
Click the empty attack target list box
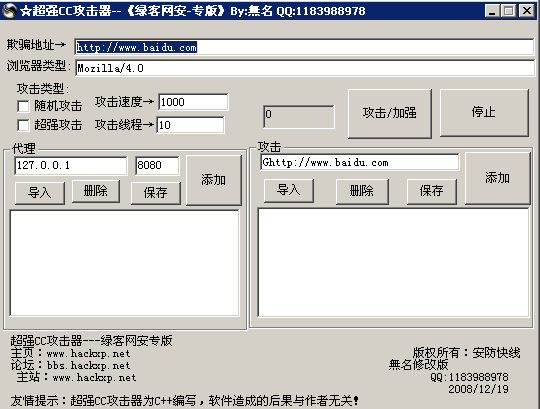(x=393, y=262)
